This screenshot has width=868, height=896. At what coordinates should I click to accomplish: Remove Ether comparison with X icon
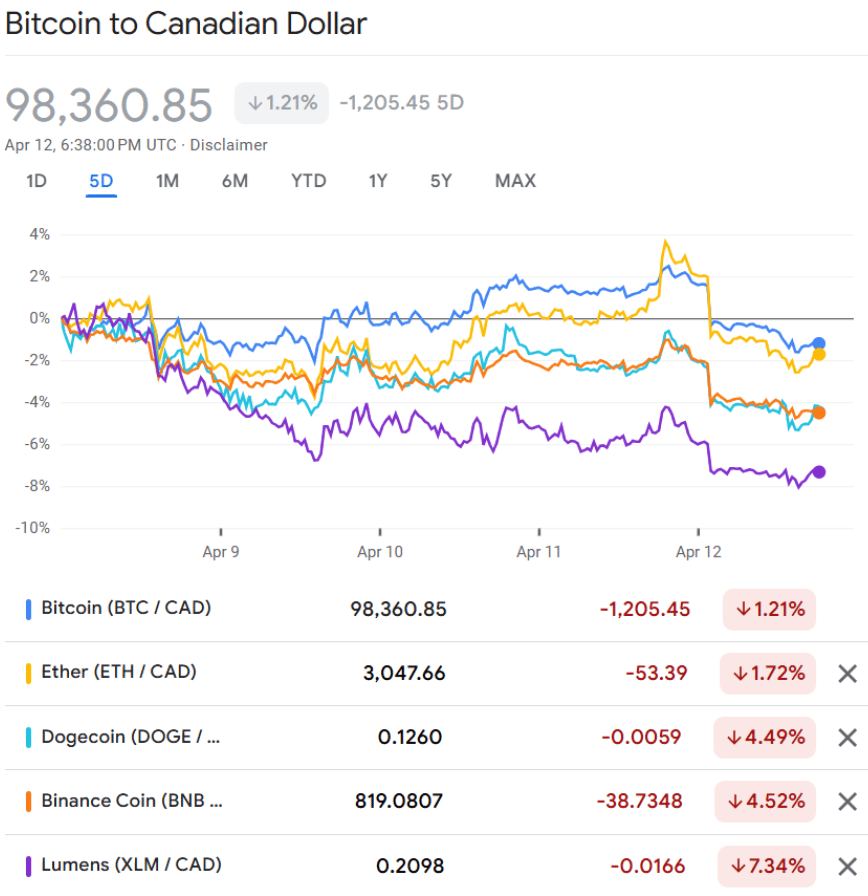click(x=847, y=674)
